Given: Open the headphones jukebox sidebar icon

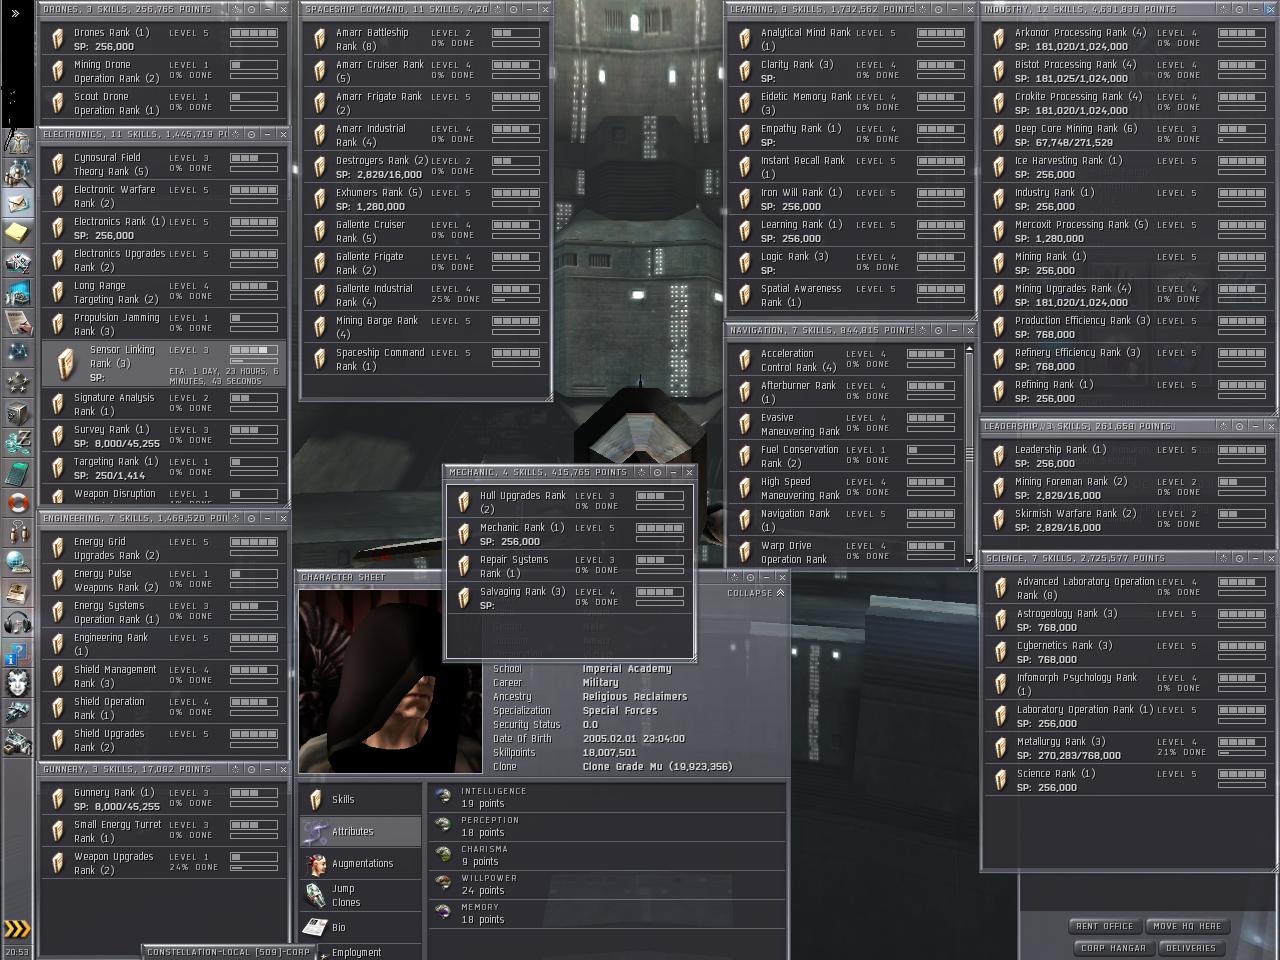Looking at the screenshot, I should click(x=18, y=622).
